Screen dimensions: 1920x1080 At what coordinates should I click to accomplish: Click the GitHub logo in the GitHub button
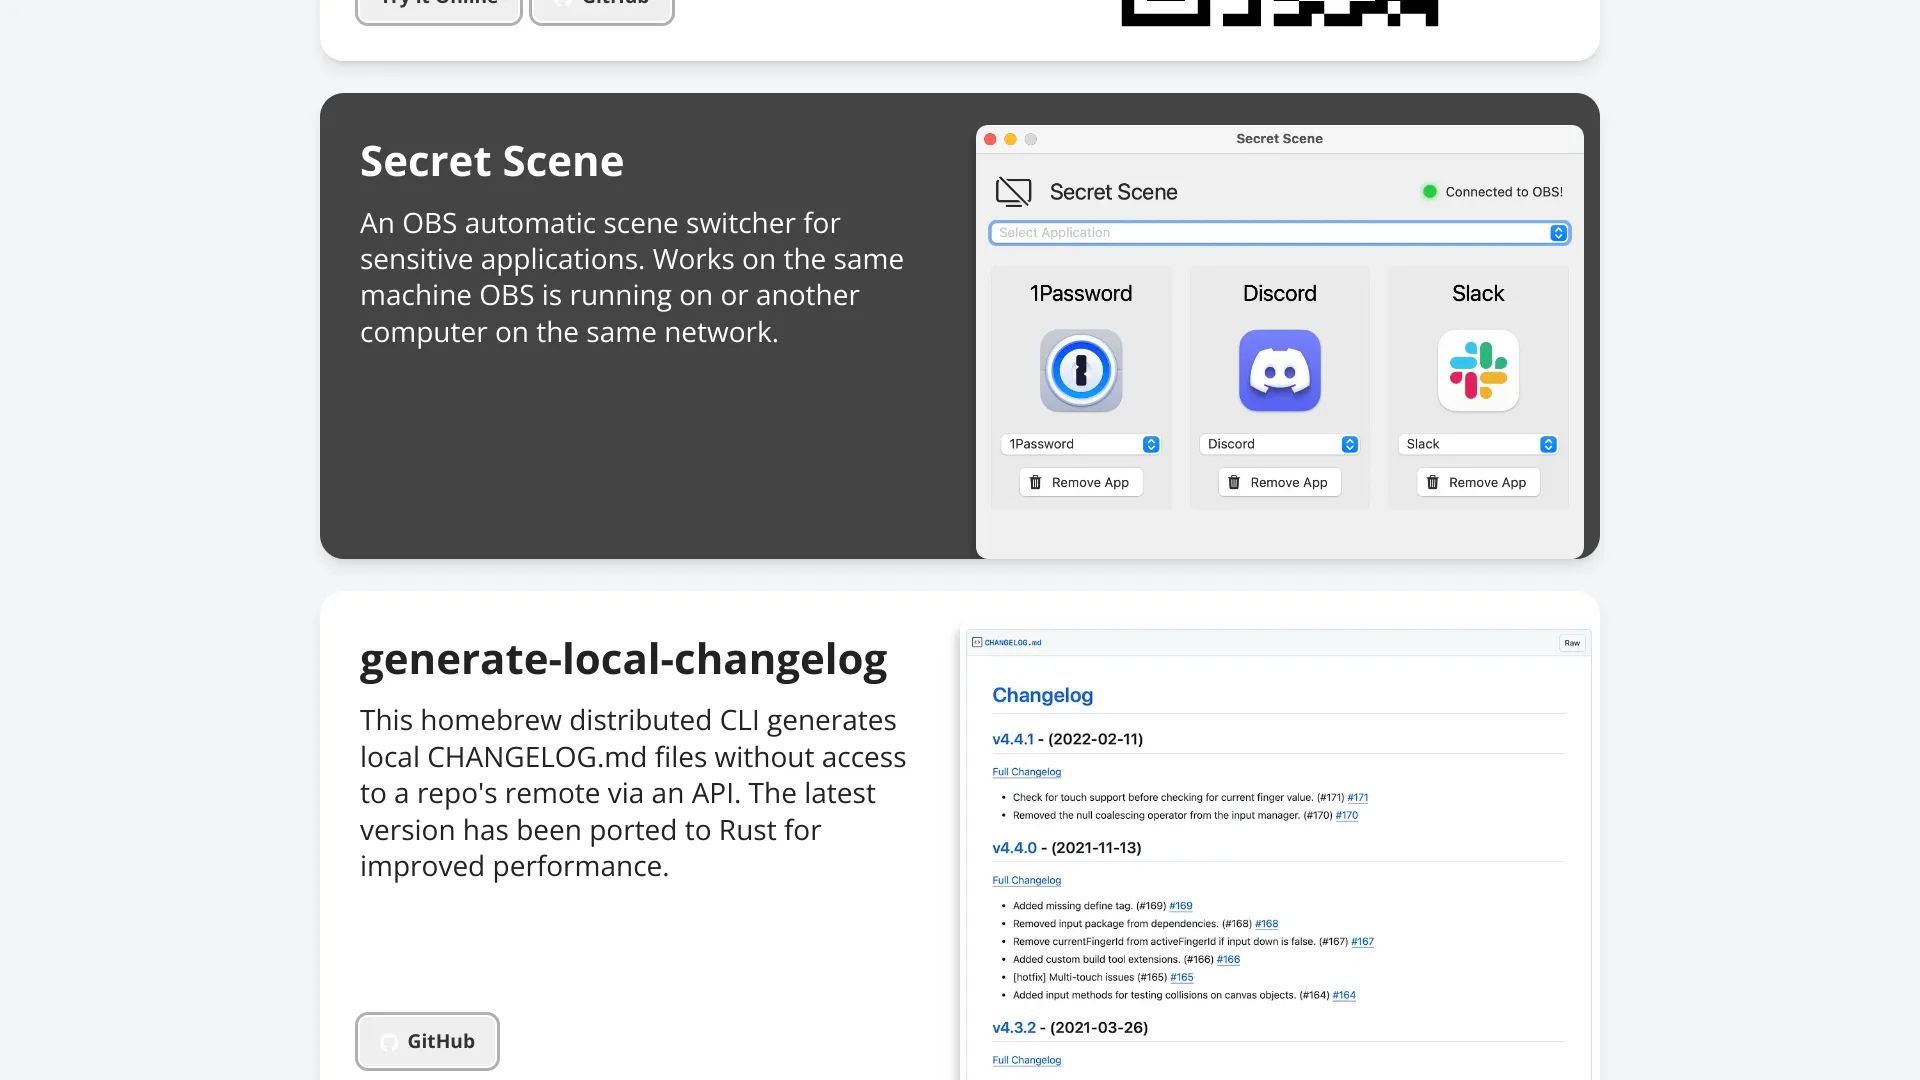389,1042
